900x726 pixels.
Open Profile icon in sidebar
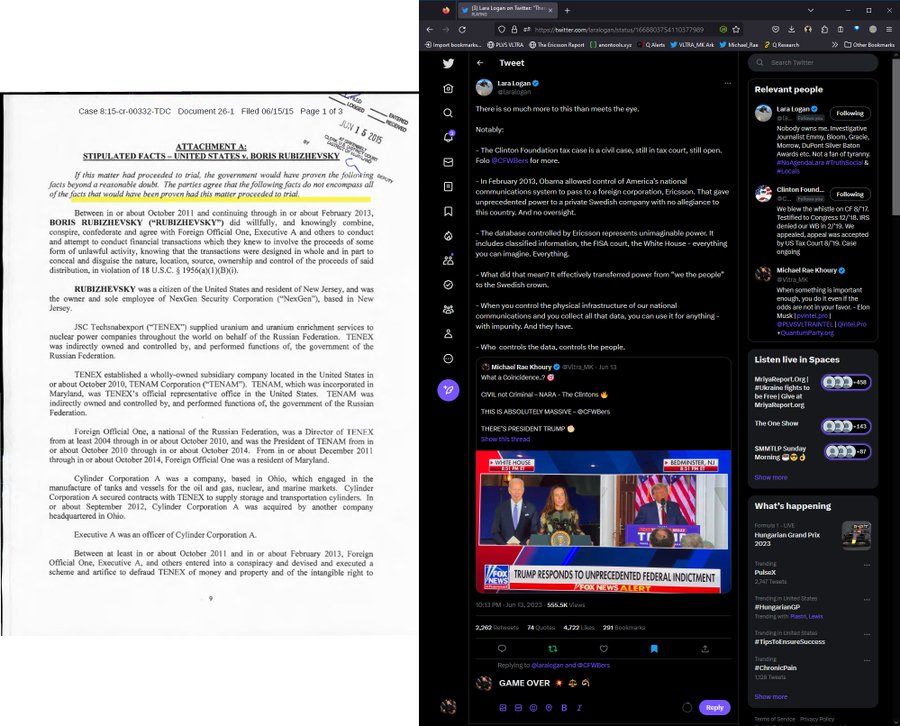[x=448, y=334]
